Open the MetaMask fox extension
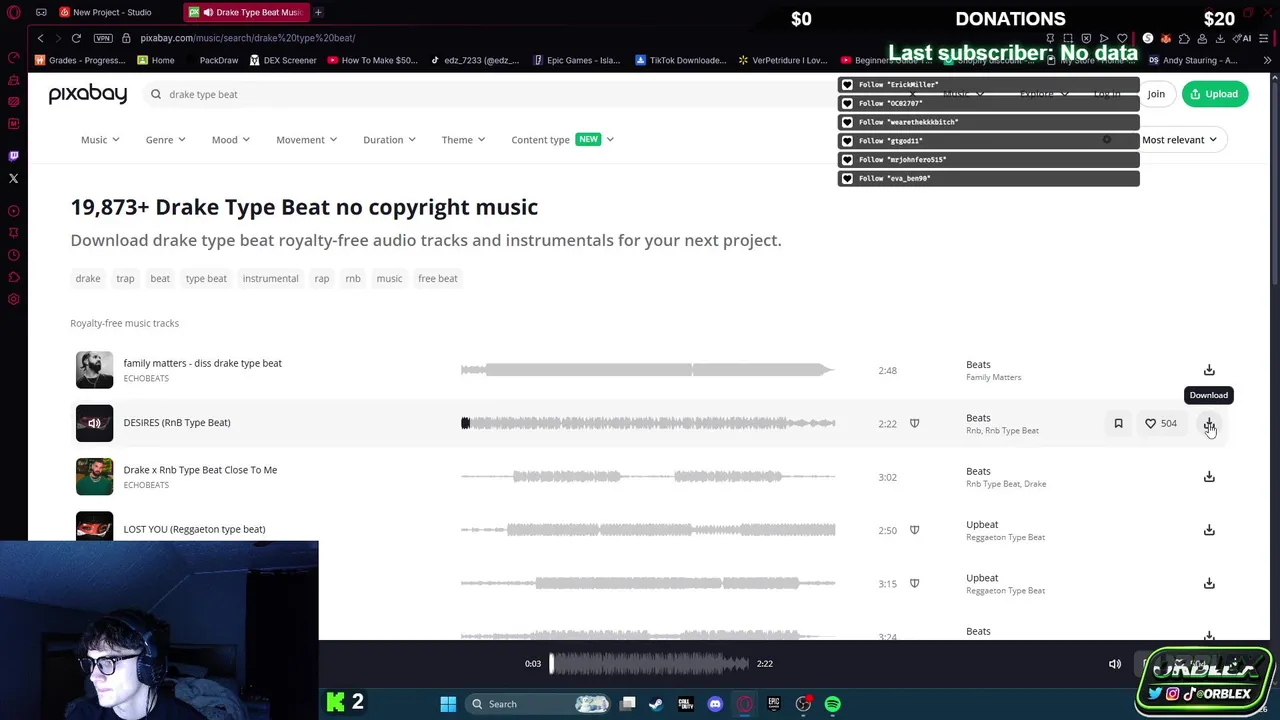 pos(1166,38)
